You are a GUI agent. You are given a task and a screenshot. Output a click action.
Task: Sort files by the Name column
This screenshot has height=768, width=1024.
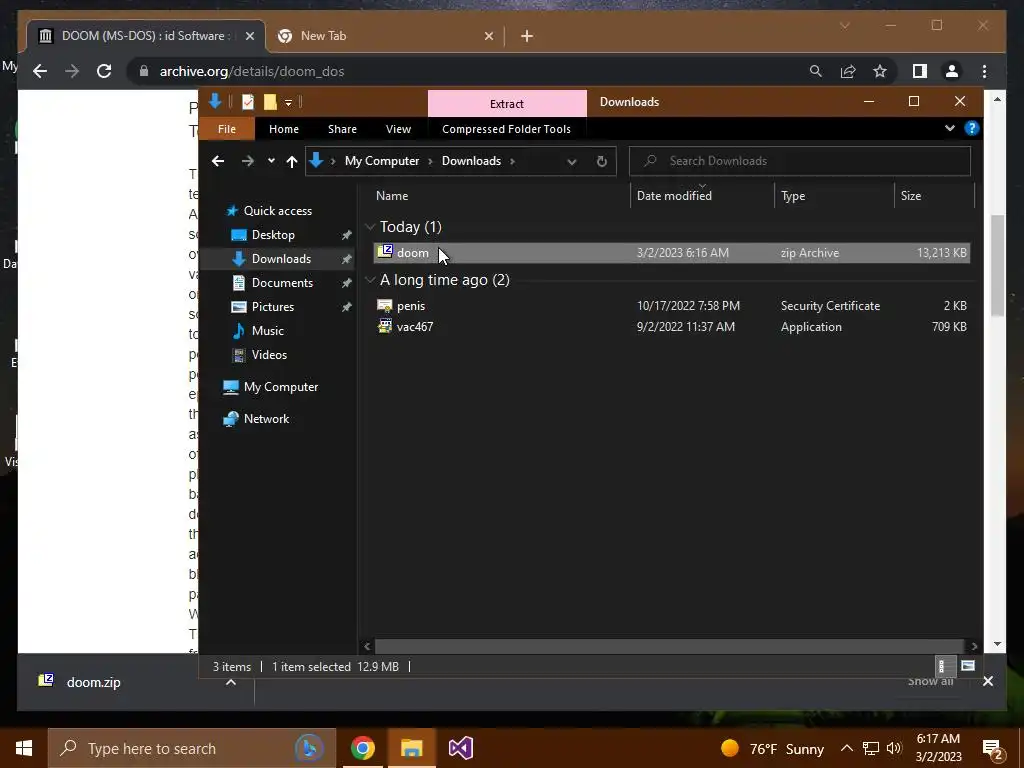click(500, 196)
